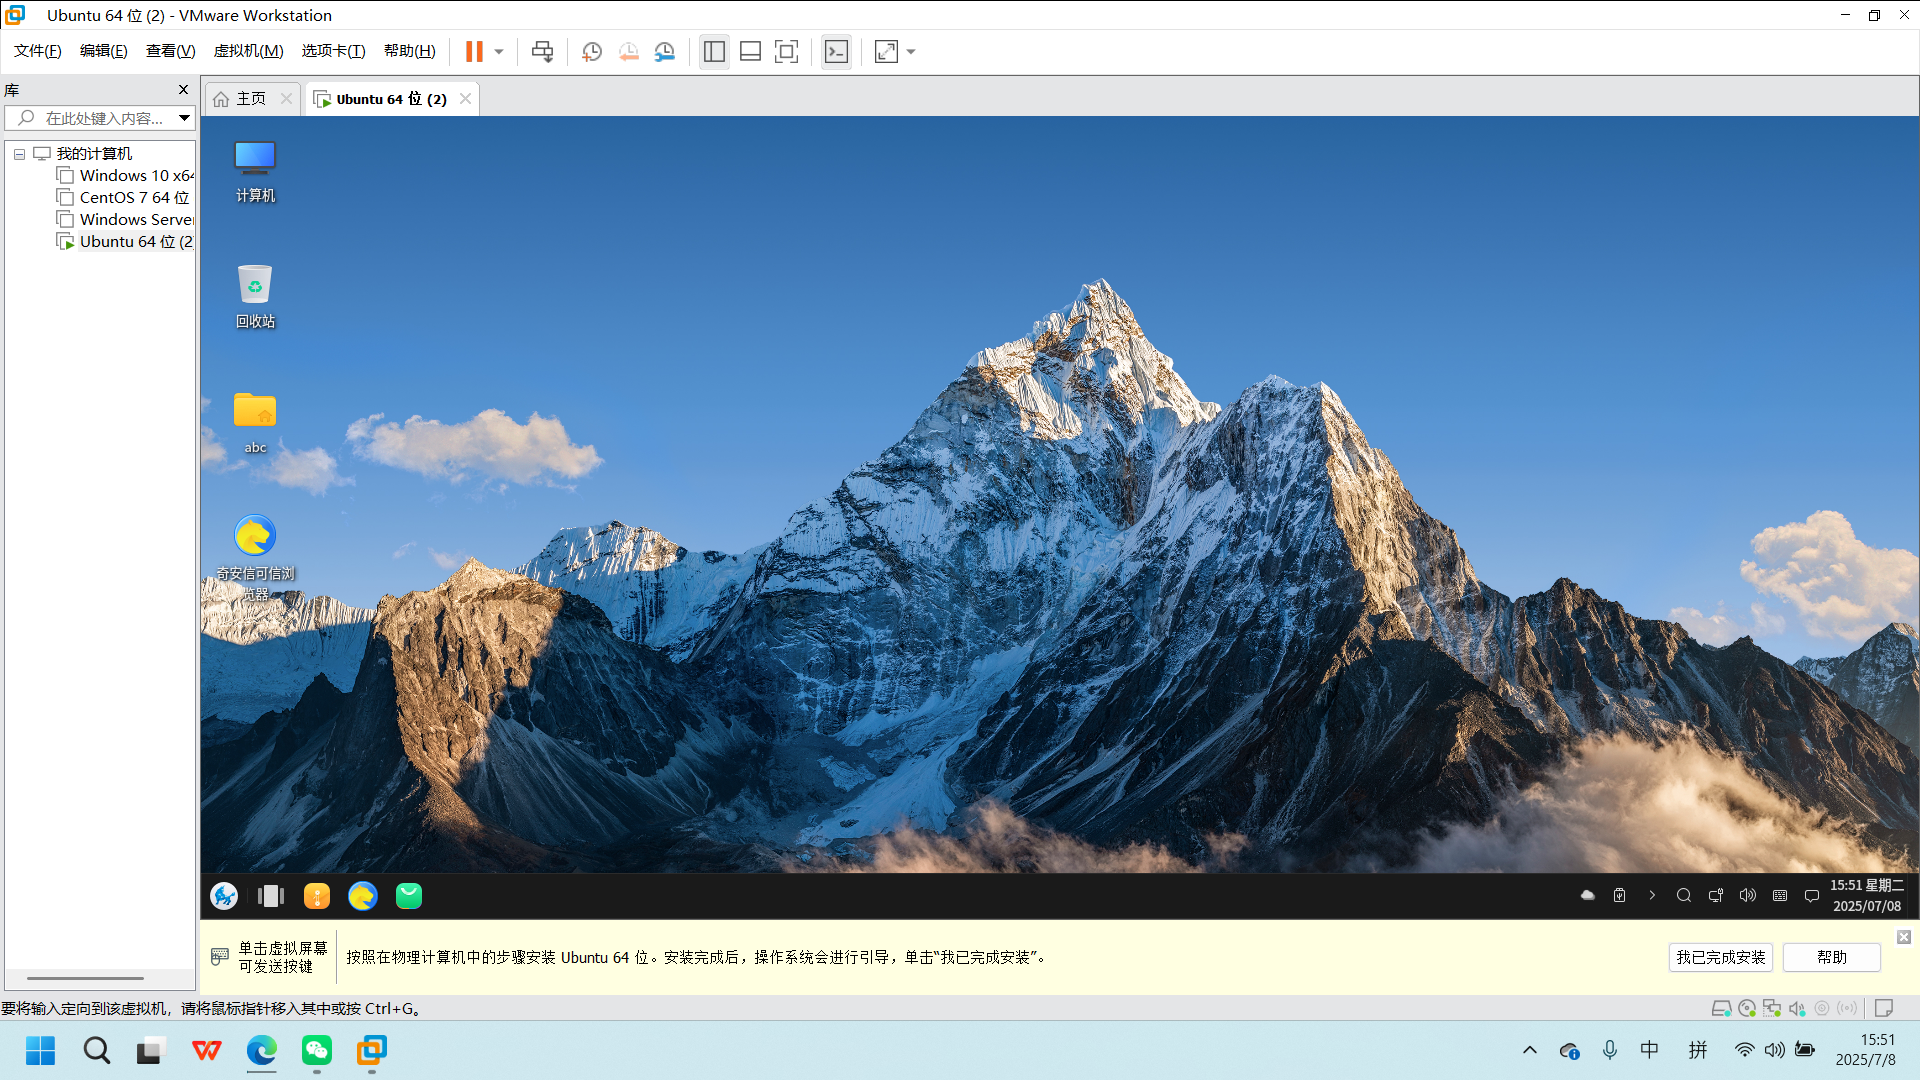This screenshot has width=1920, height=1080.
Task: Click the VMware sound card status icon
Action: [x=1797, y=1008]
